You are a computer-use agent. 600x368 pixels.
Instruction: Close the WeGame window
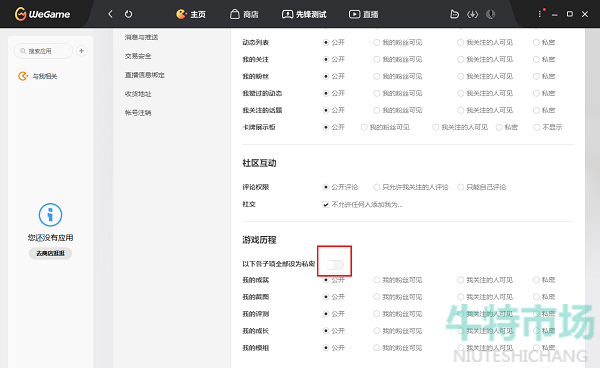point(585,14)
